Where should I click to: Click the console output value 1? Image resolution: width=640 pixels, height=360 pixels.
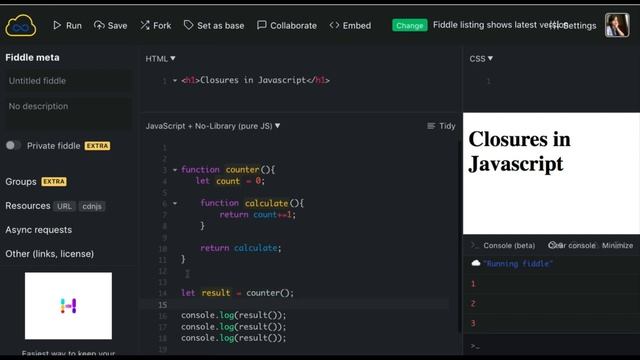473,284
